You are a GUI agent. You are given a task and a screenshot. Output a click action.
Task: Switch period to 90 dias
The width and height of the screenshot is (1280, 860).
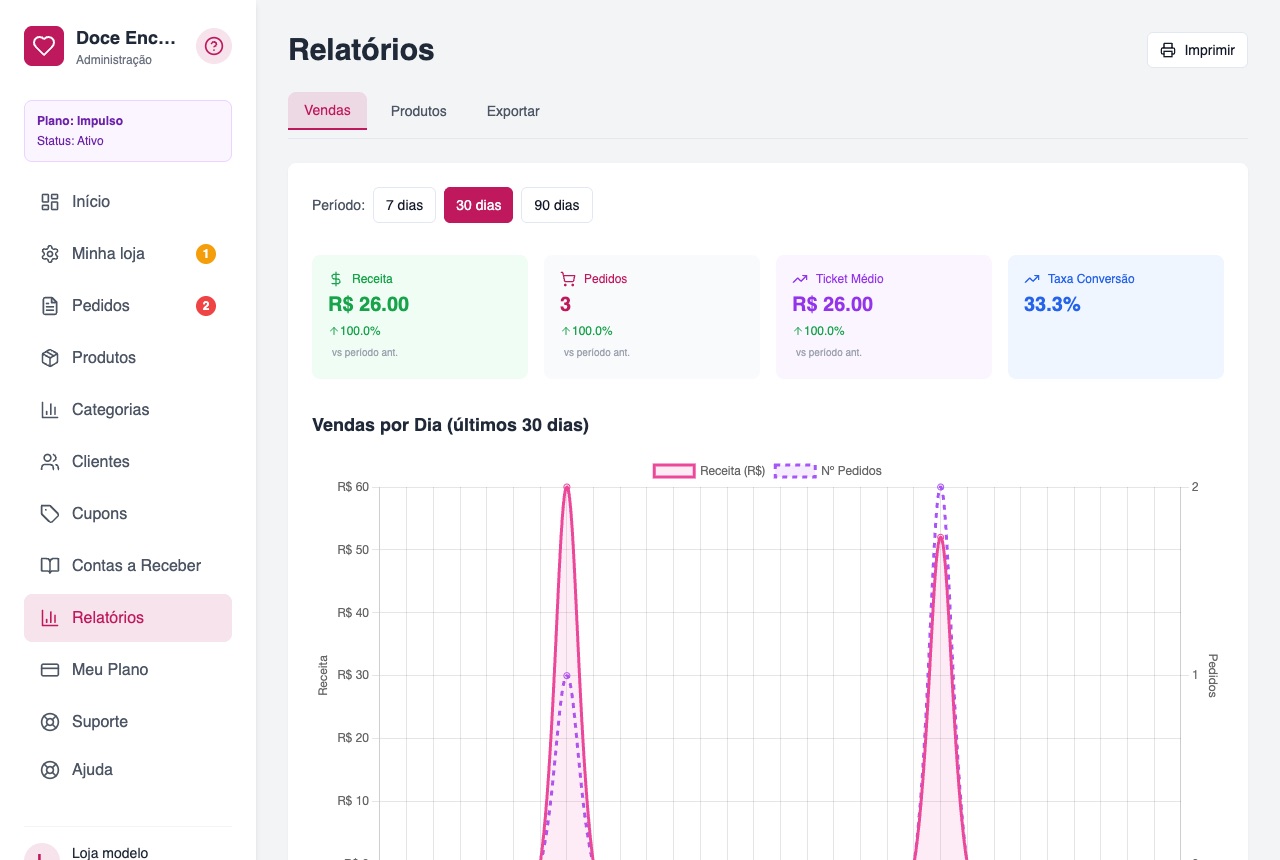(x=557, y=205)
